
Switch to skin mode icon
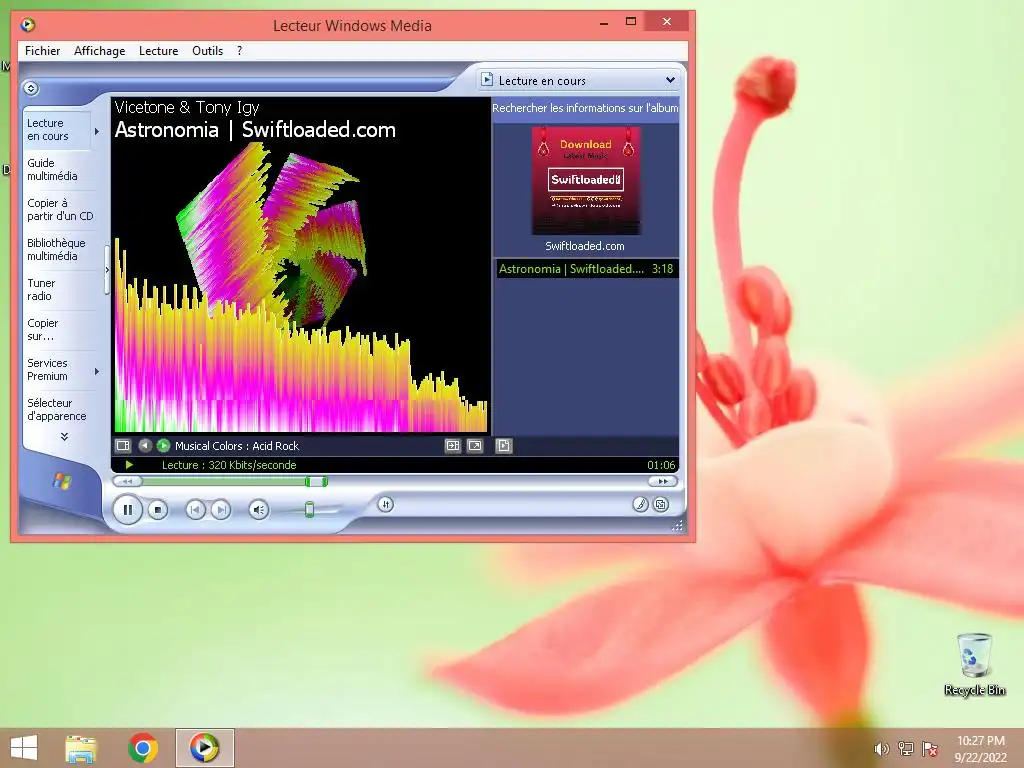point(661,504)
